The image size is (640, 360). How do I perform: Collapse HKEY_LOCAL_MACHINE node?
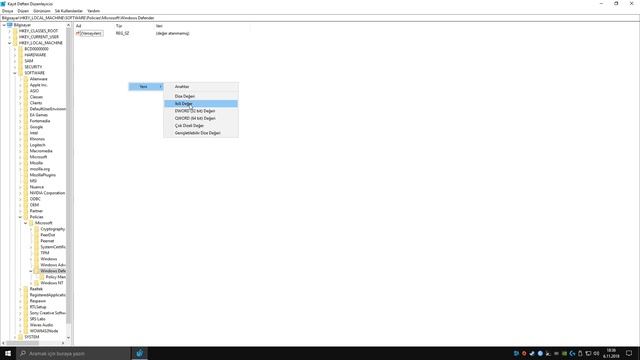(x=9, y=43)
